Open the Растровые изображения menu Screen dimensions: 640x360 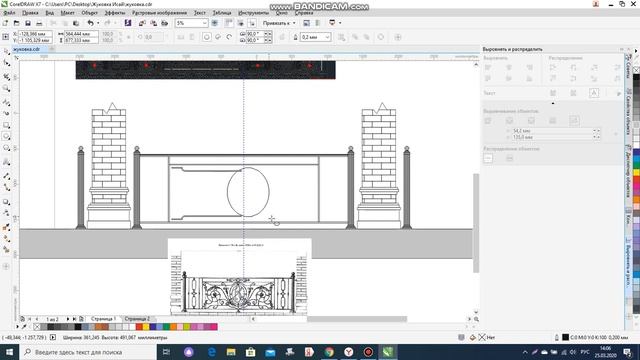click(159, 13)
